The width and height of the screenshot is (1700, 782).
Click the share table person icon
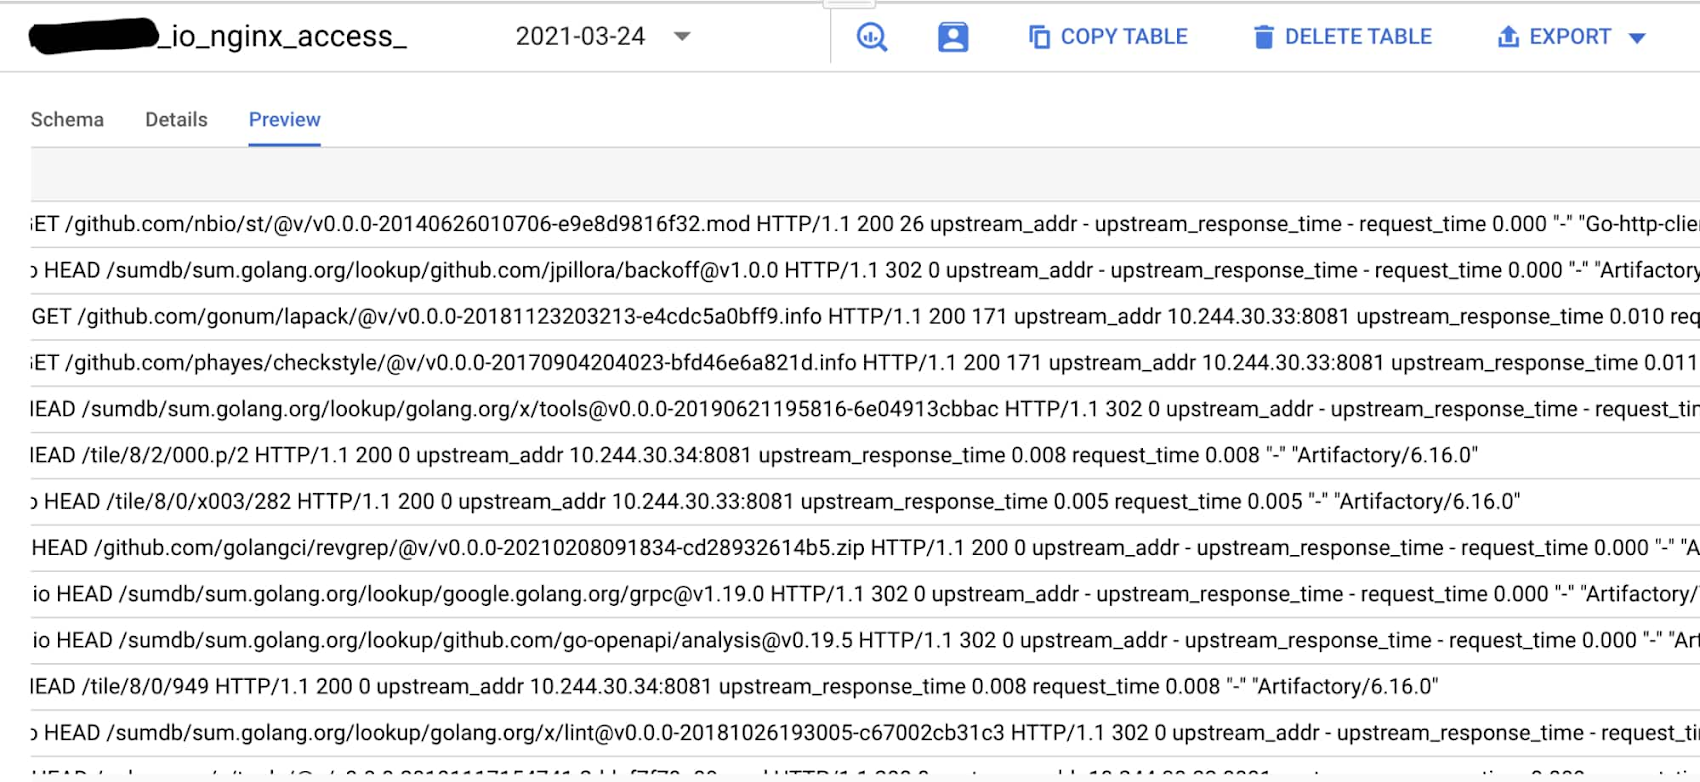pos(953,37)
